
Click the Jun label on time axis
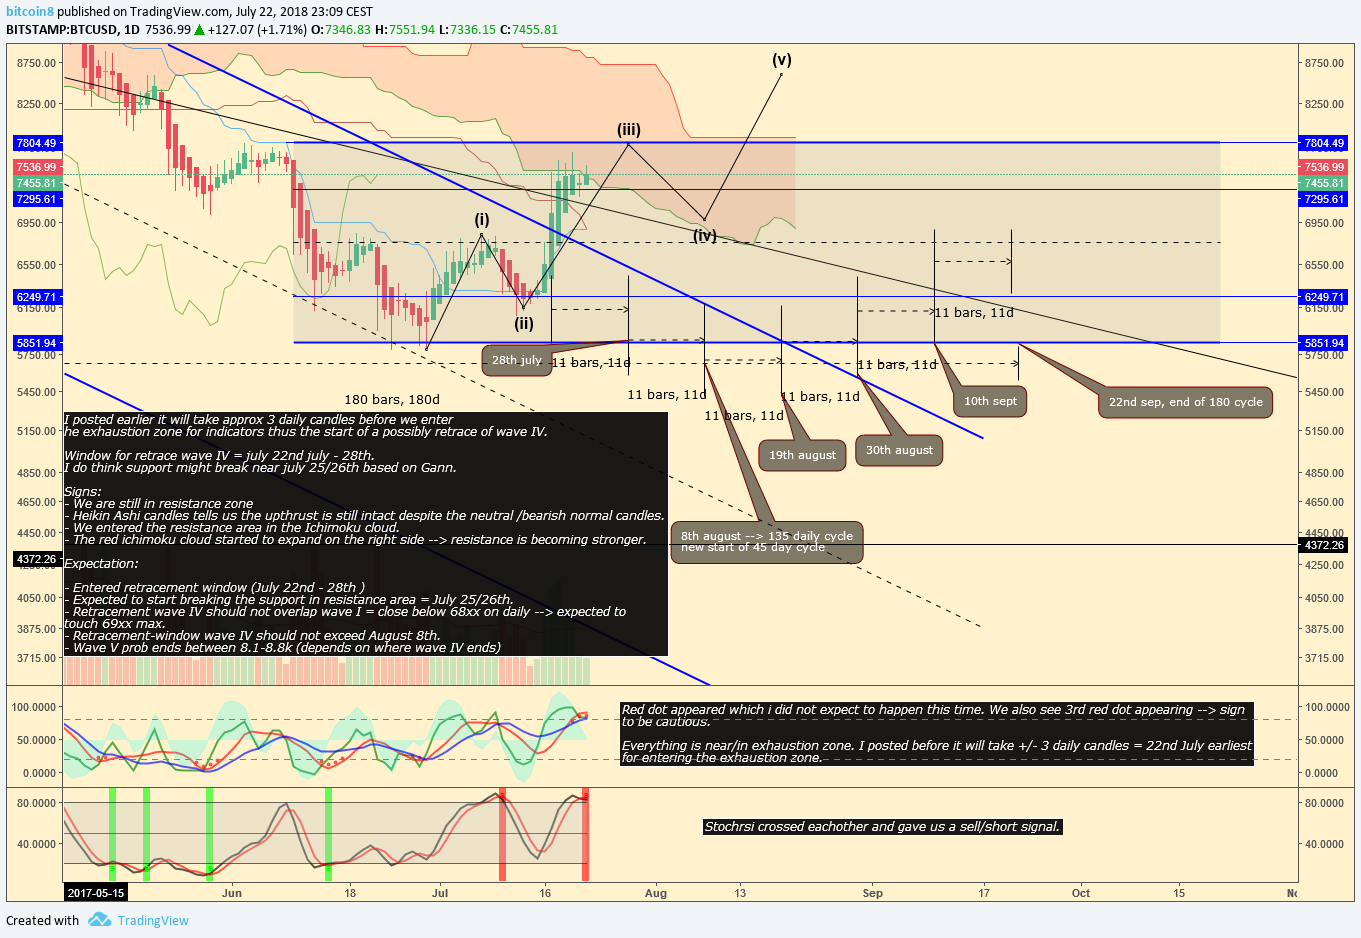(232, 893)
